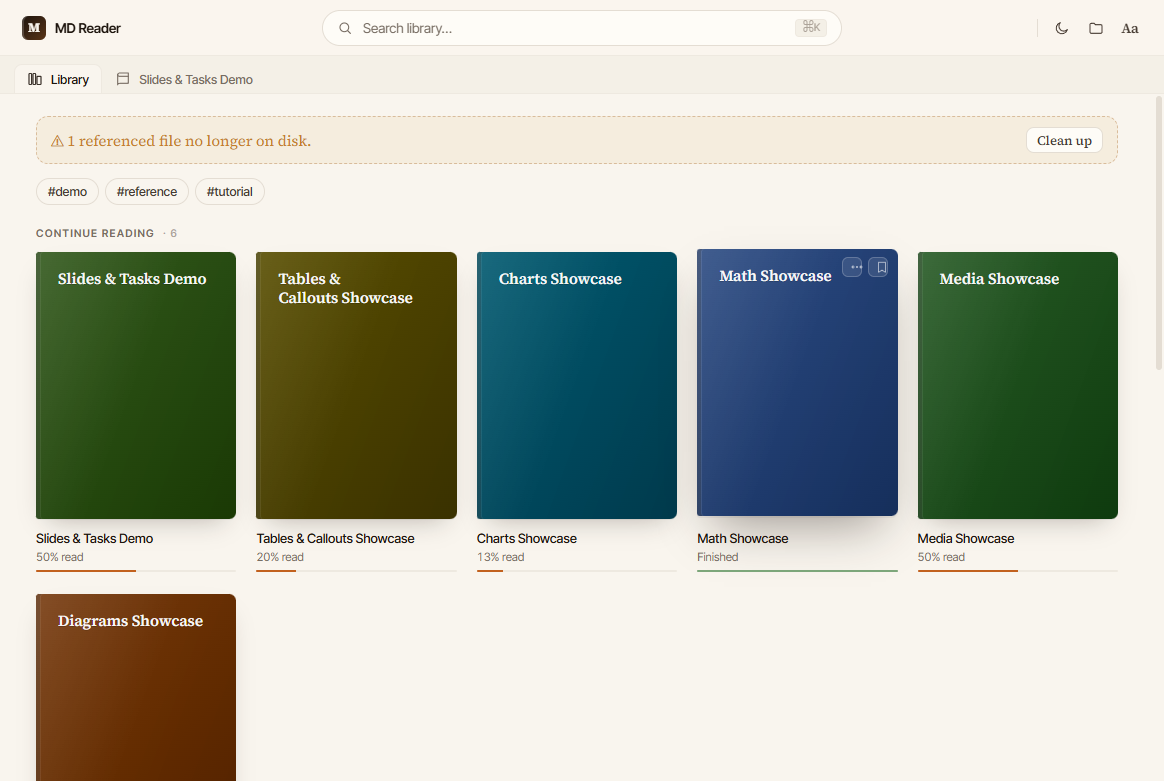Filter by #reference tag

click(x=147, y=192)
